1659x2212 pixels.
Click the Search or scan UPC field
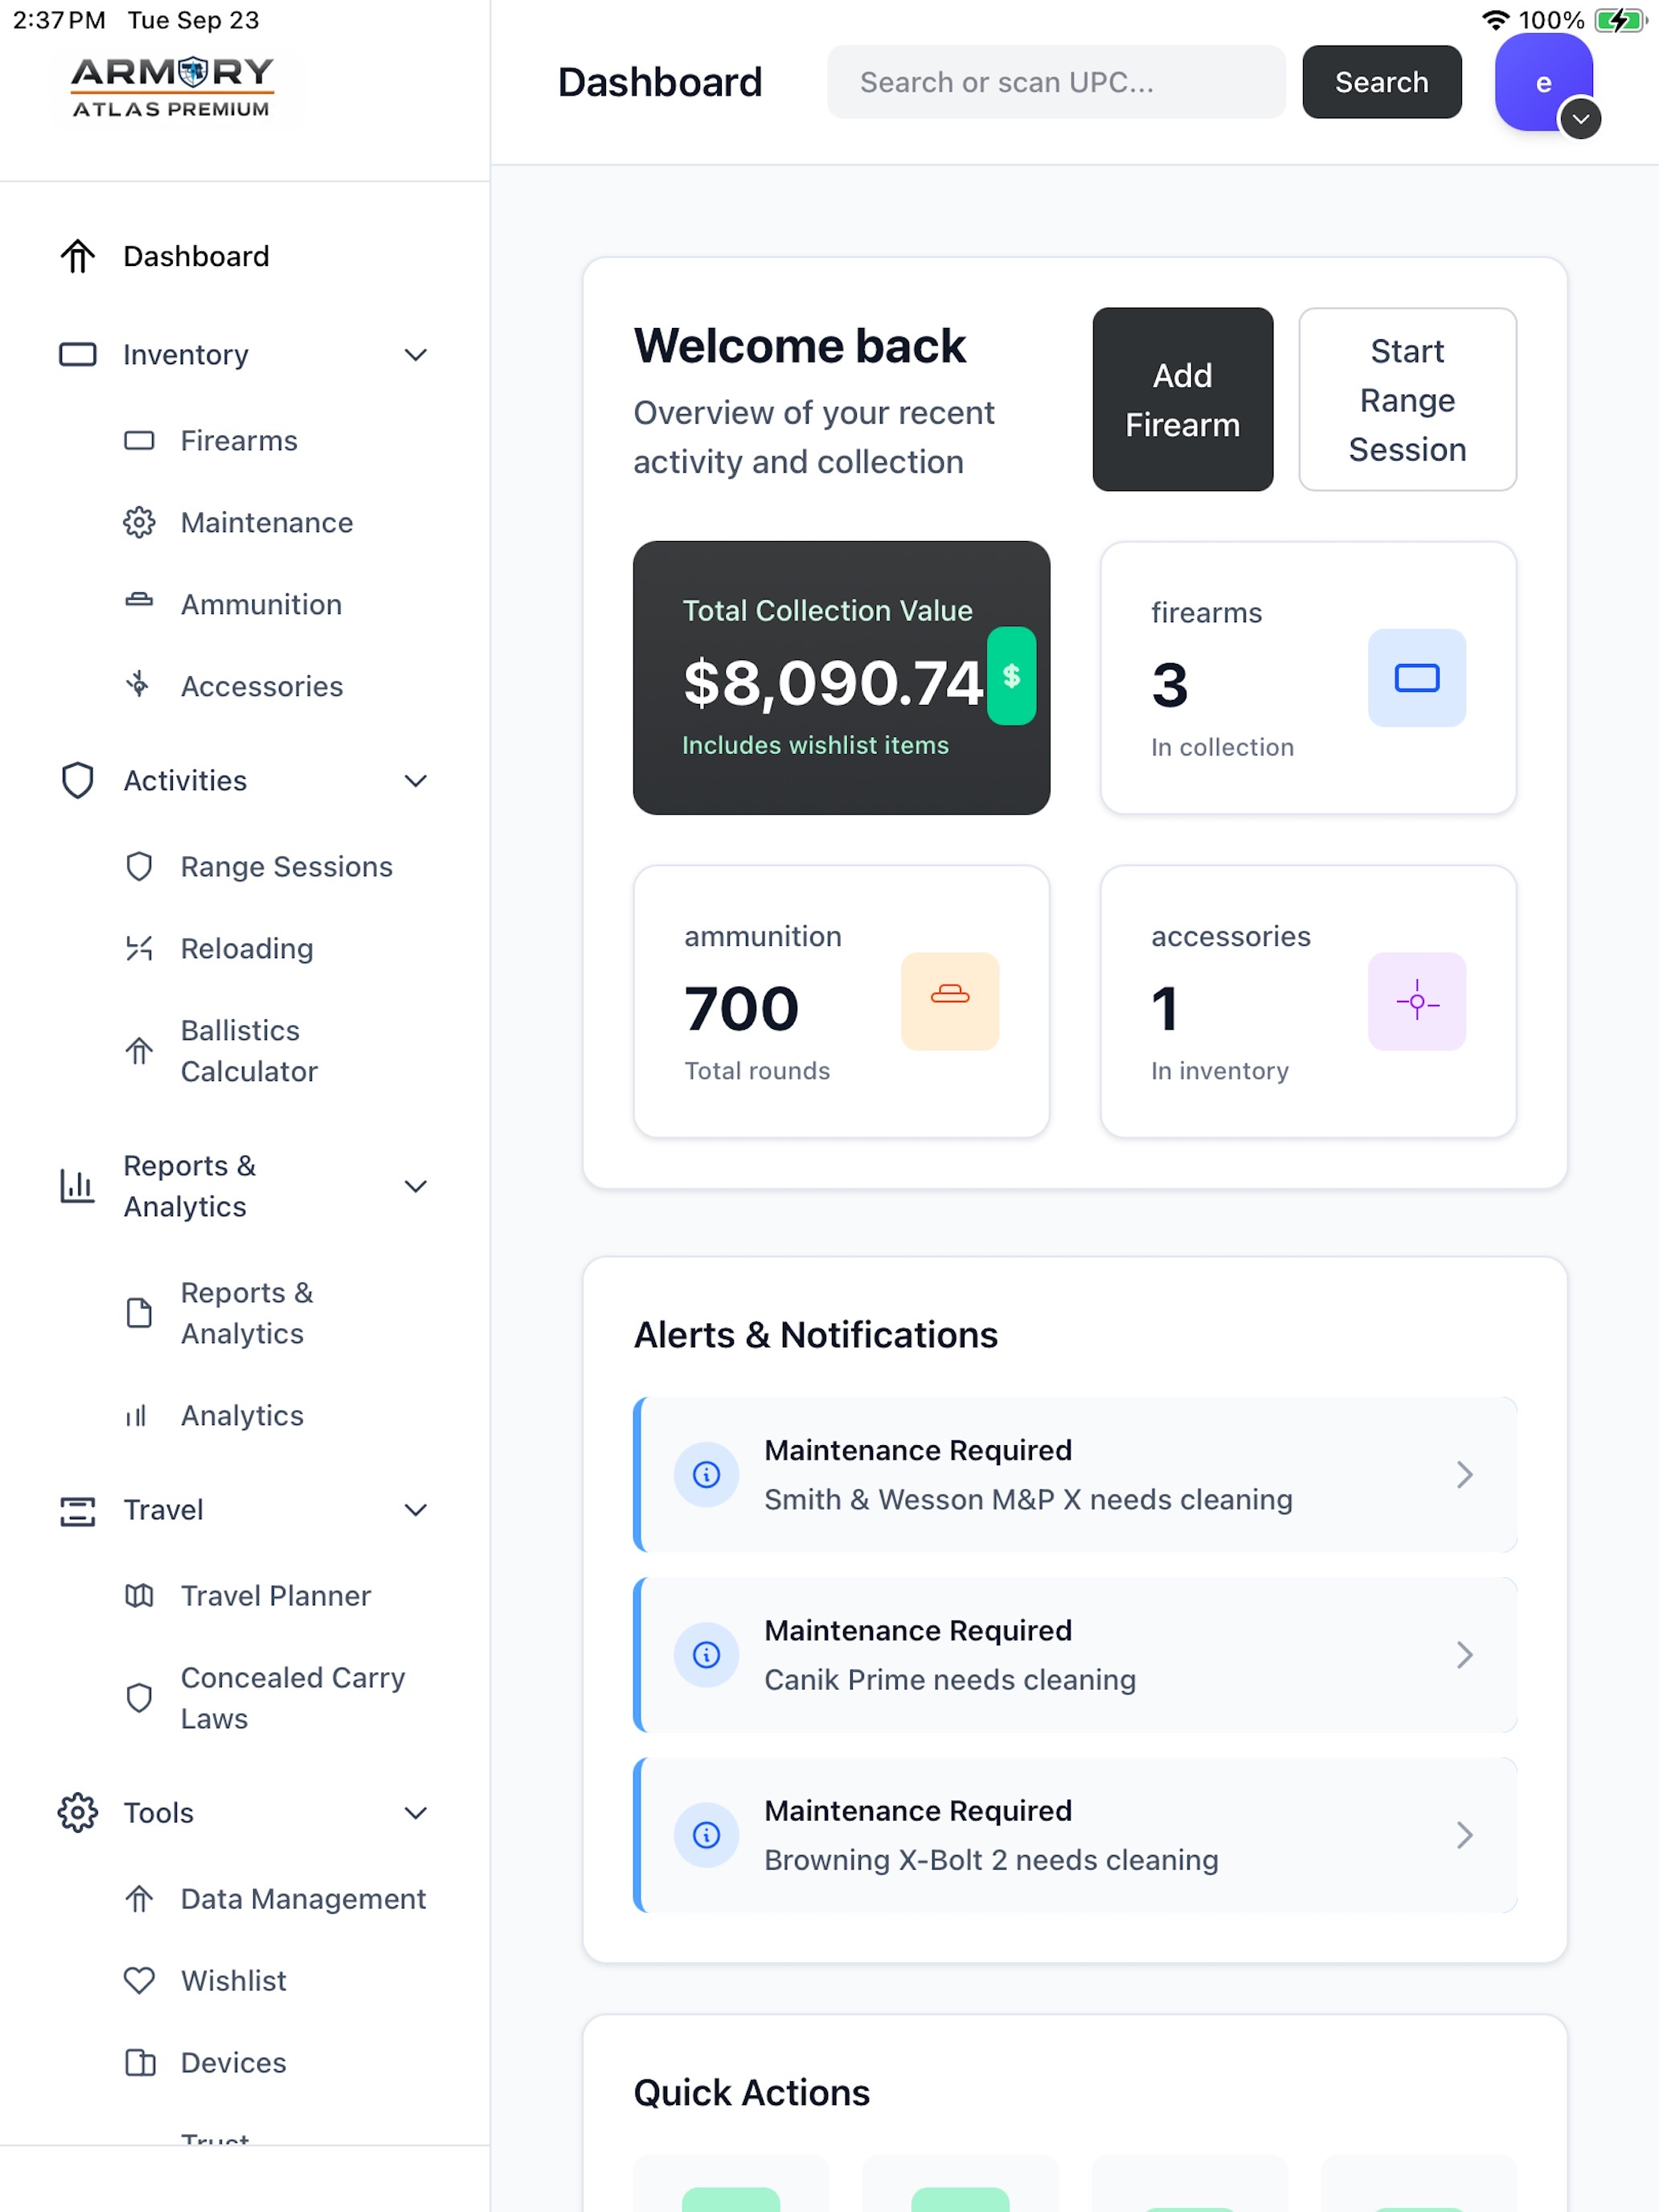[1056, 82]
